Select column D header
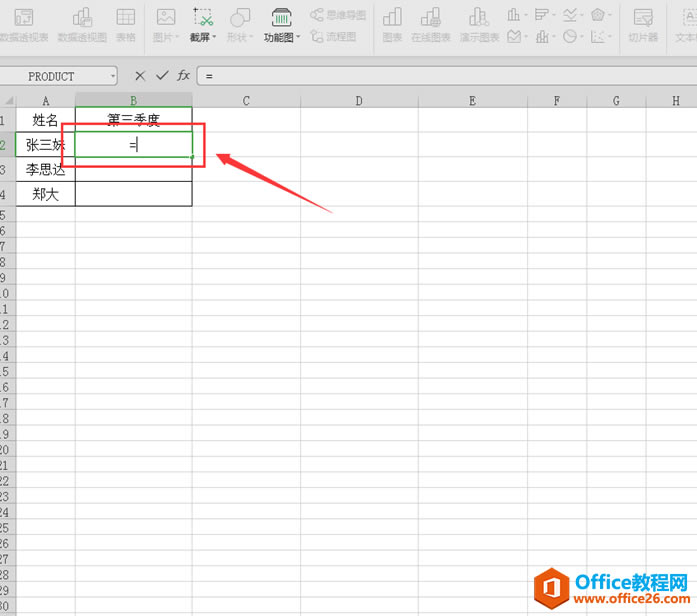The width and height of the screenshot is (697, 616). click(359, 101)
